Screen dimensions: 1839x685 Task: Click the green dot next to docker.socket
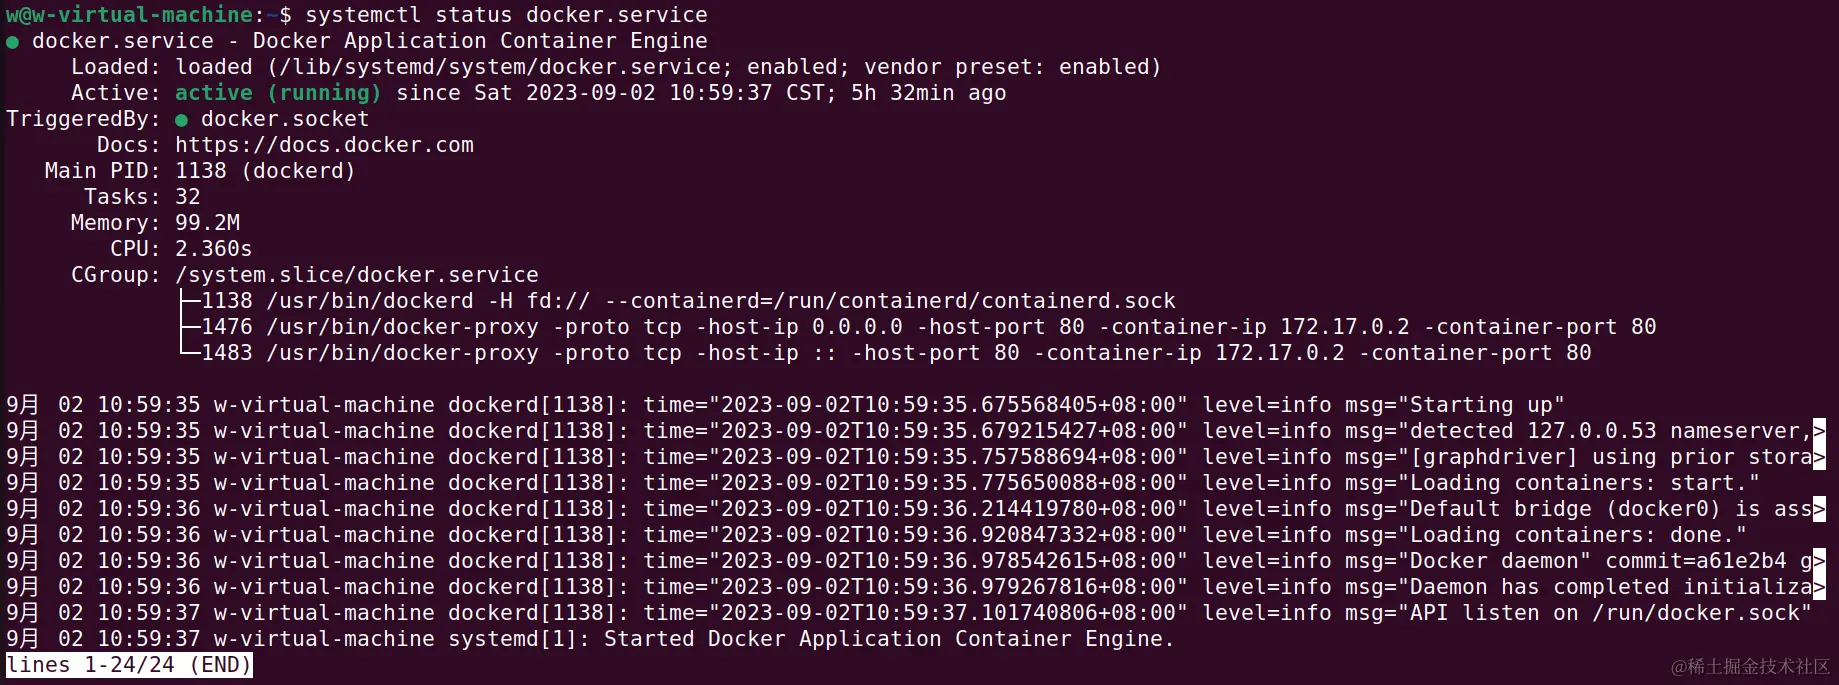click(181, 120)
